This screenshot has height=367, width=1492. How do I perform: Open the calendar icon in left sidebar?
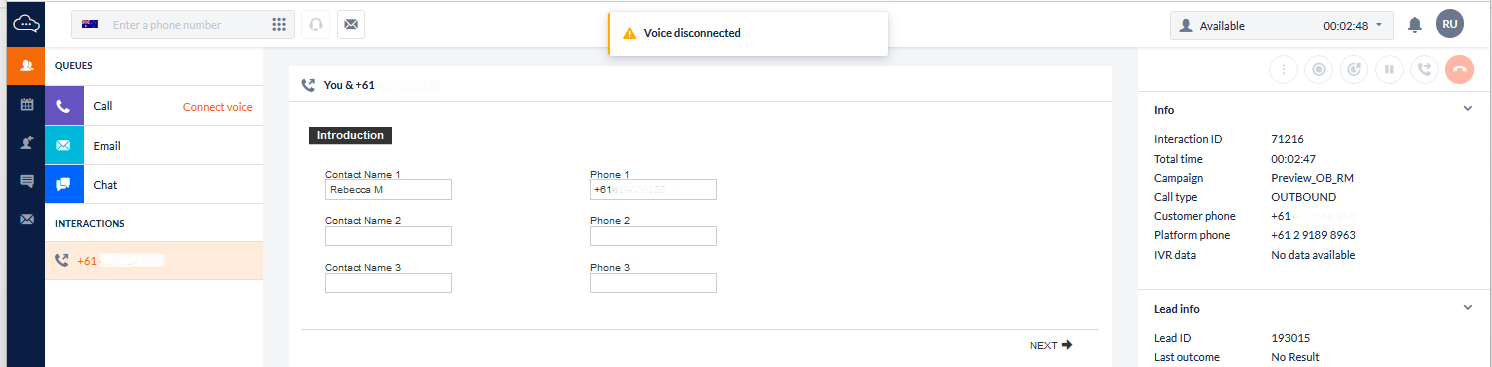[27, 104]
